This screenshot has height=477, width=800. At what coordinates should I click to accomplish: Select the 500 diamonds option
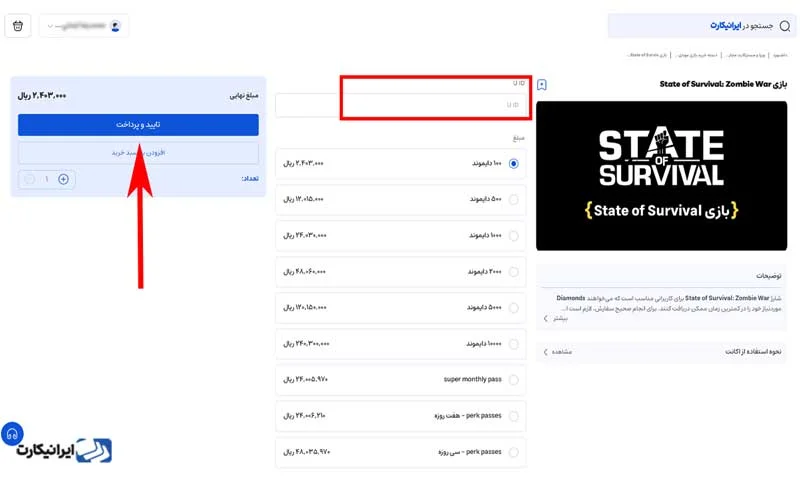[x=401, y=199]
